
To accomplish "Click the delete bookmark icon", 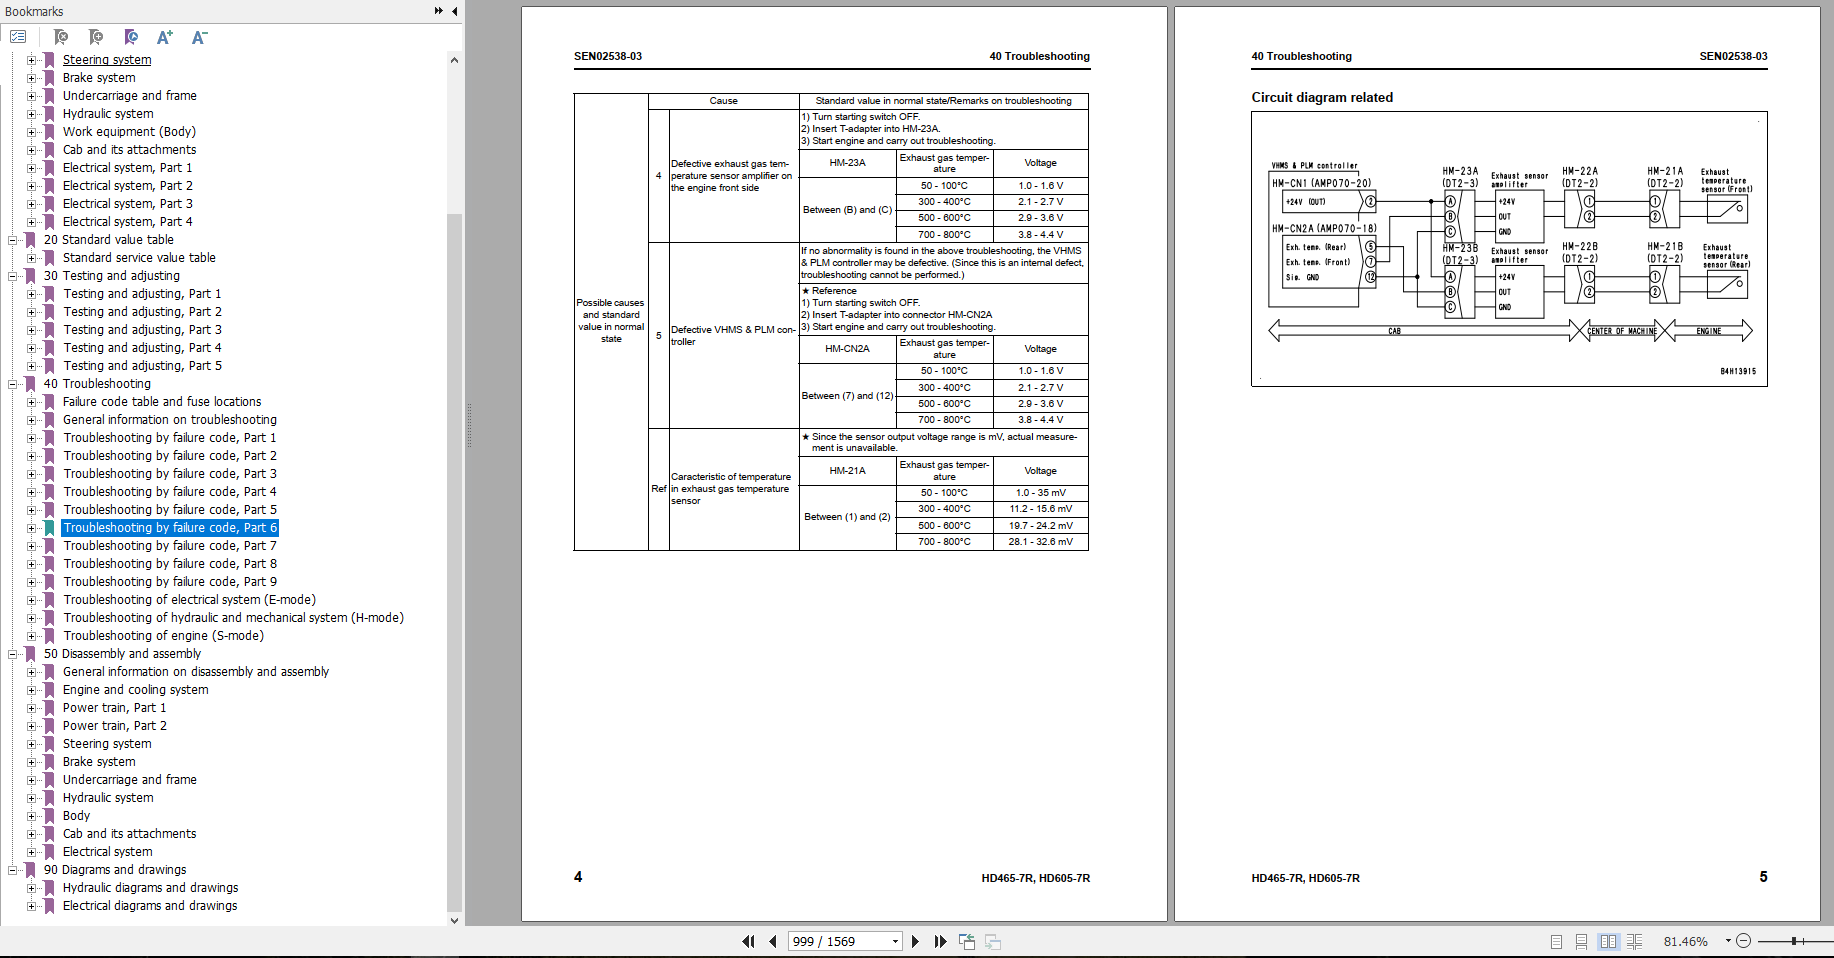I will [x=61, y=37].
